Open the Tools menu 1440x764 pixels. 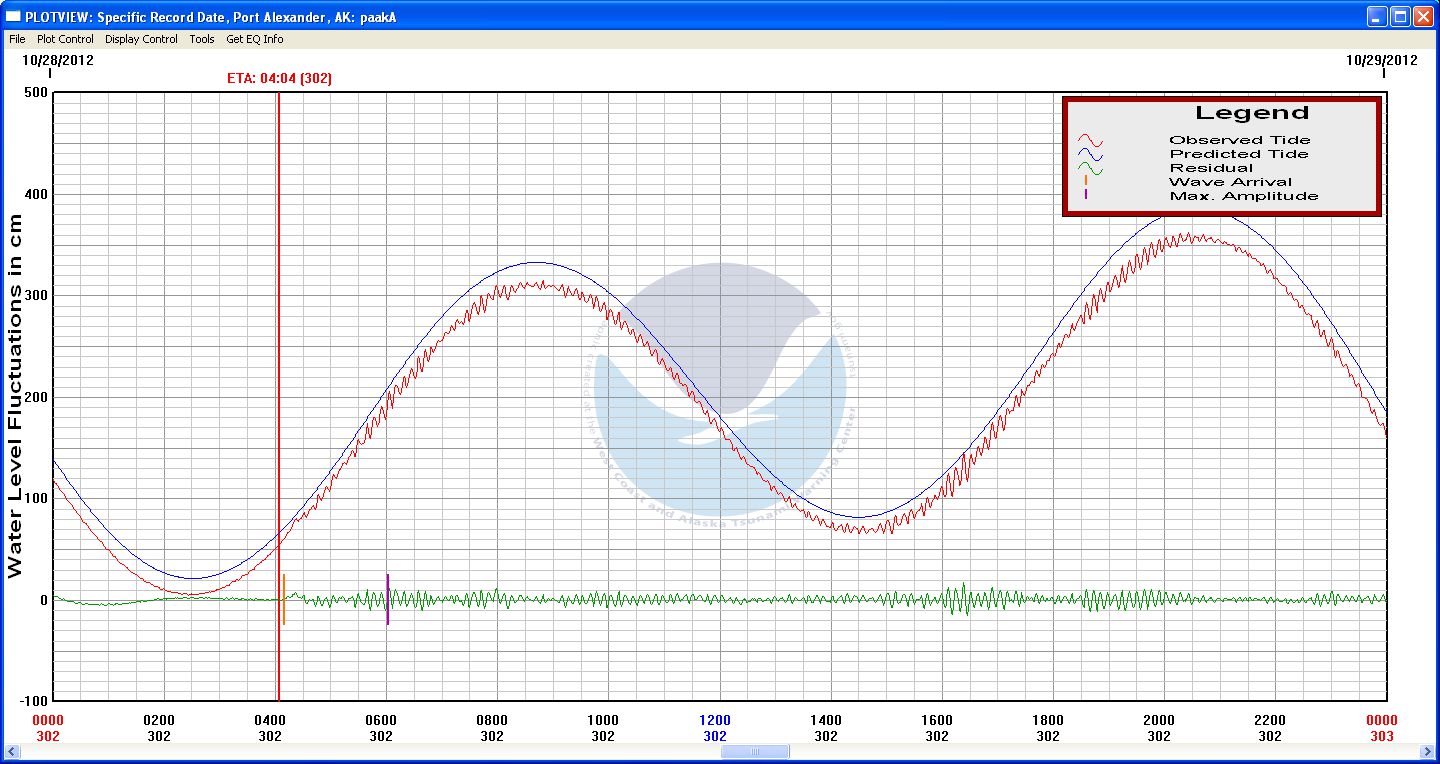pyautogui.click(x=202, y=39)
